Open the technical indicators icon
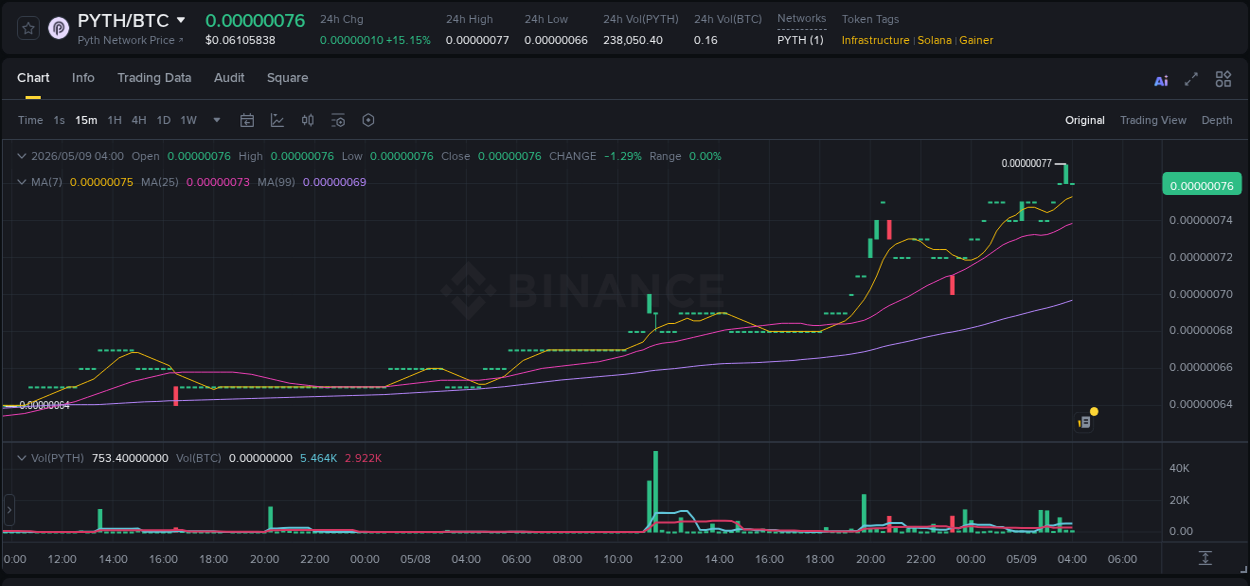Viewport: 1250px width, 586px height. (277, 120)
